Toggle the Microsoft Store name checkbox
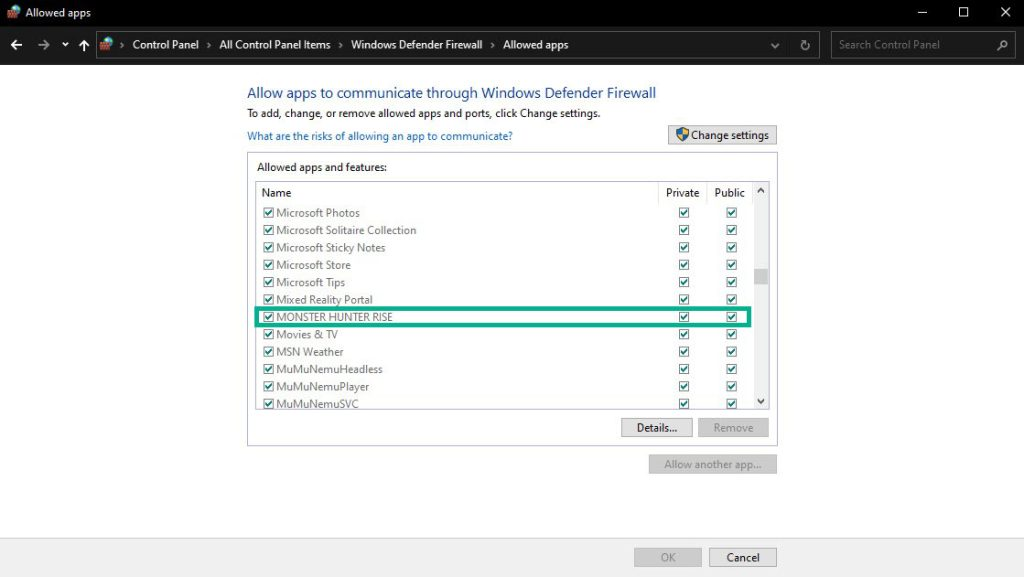Screen dimensions: 1024x577 click(x=268, y=265)
